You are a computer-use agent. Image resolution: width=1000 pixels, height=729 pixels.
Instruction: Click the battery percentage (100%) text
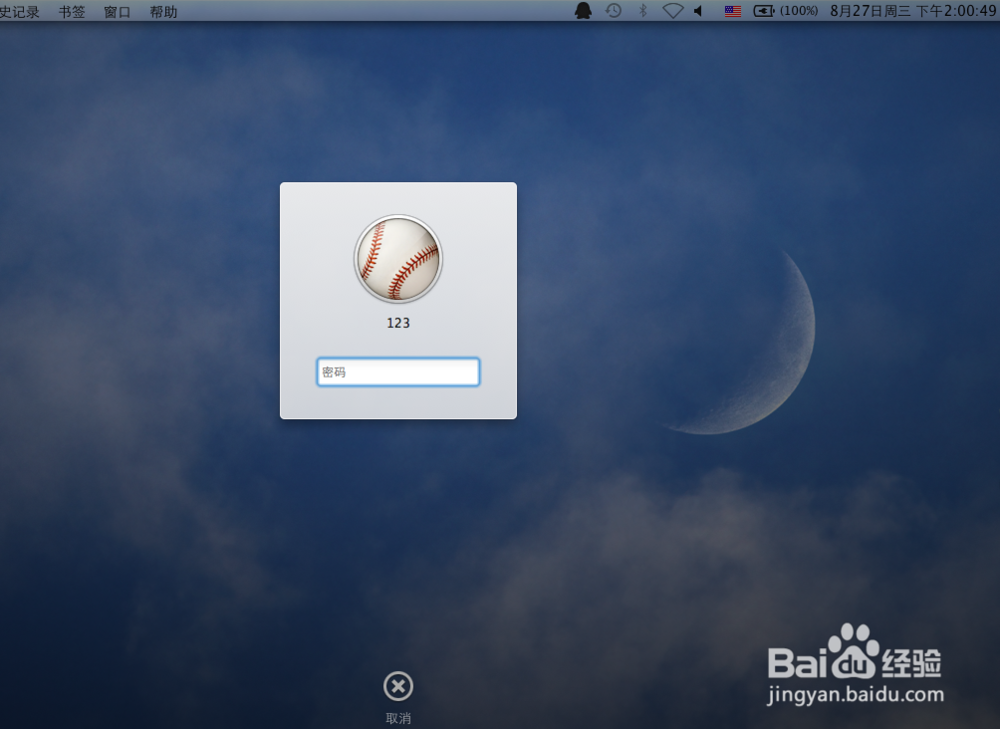point(799,11)
